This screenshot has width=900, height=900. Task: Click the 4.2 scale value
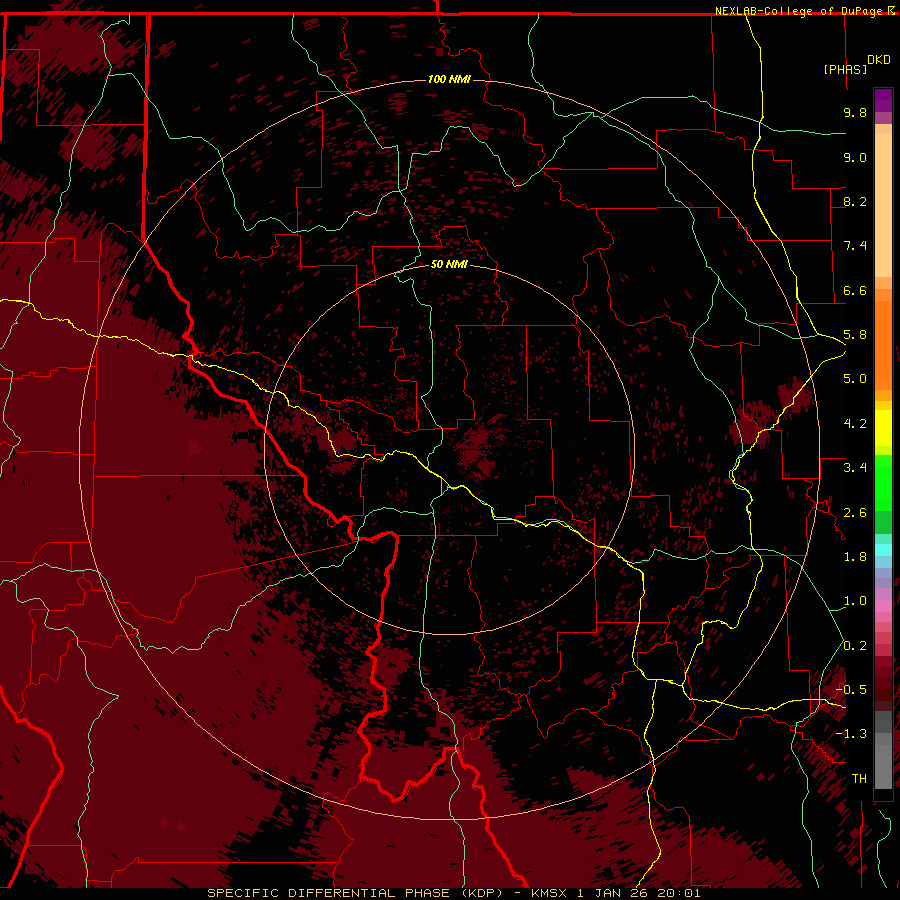(x=855, y=424)
